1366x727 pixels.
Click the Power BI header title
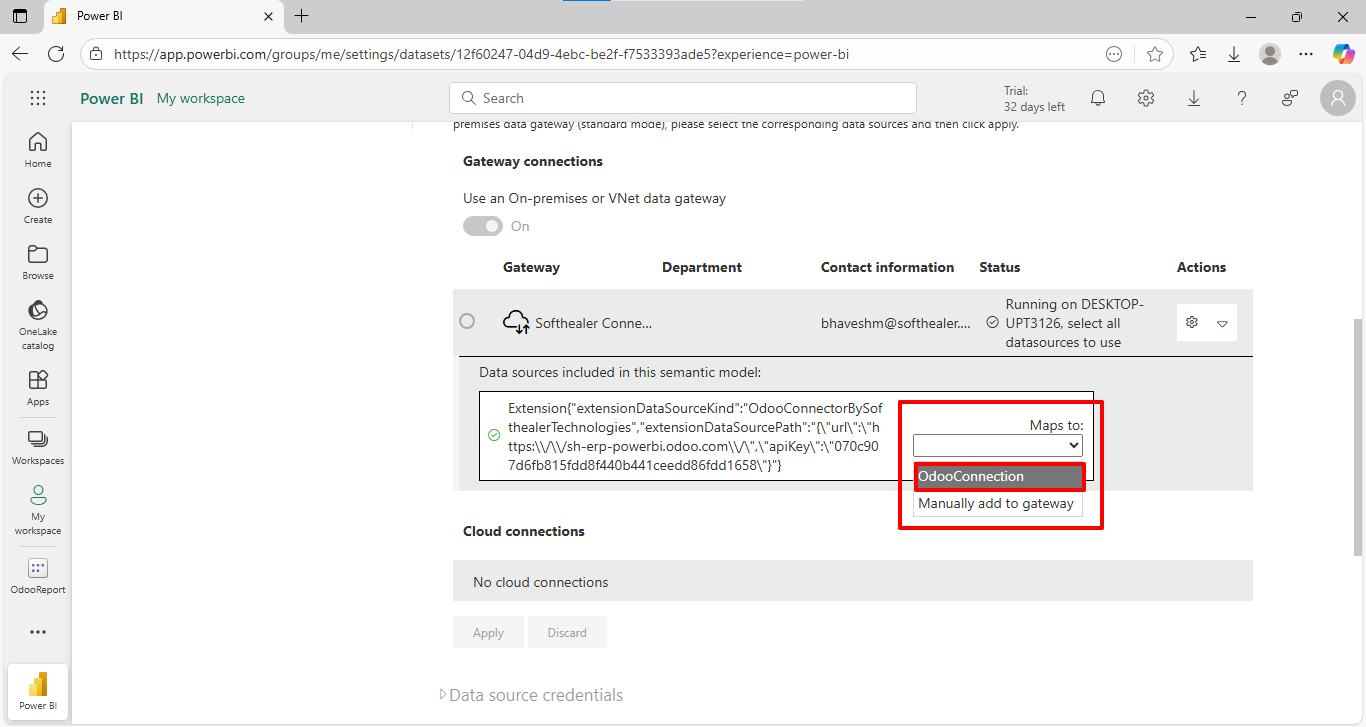tap(111, 98)
